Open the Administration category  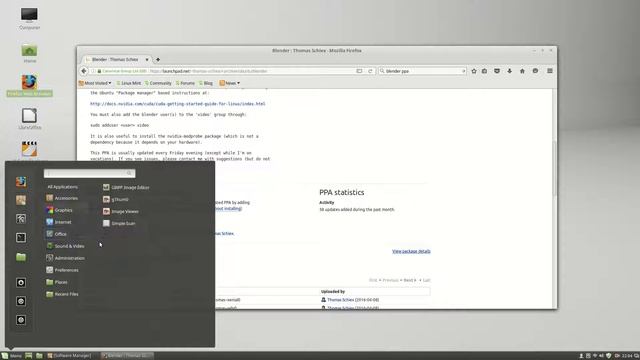tap(66, 258)
